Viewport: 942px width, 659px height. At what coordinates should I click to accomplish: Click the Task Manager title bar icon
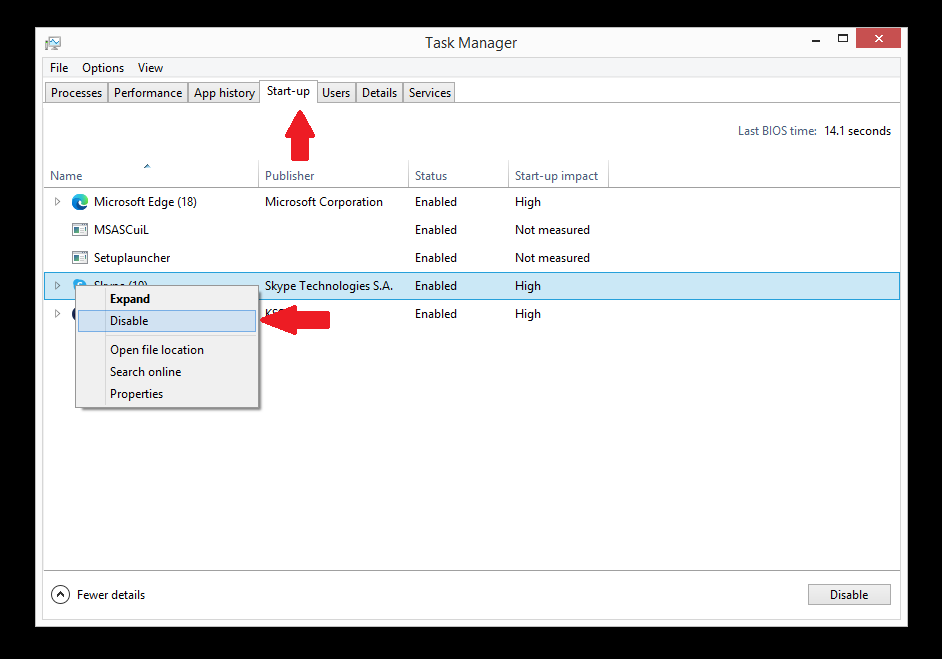pos(53,43)
